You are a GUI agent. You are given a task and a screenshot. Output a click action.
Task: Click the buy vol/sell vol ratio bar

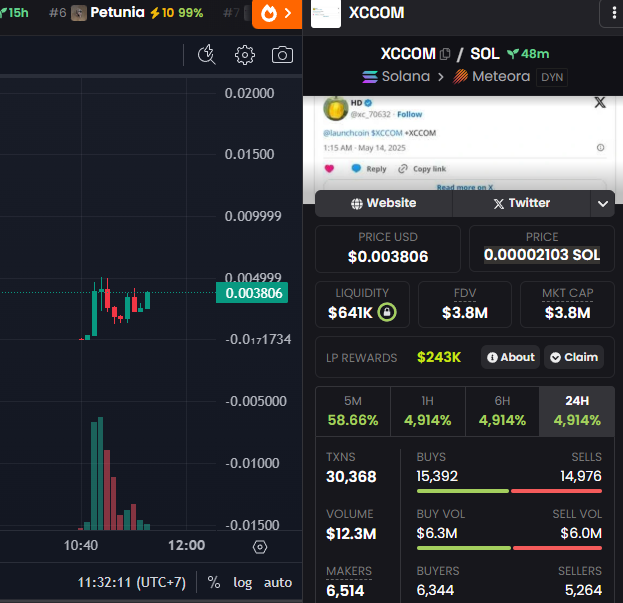point(509,548)
